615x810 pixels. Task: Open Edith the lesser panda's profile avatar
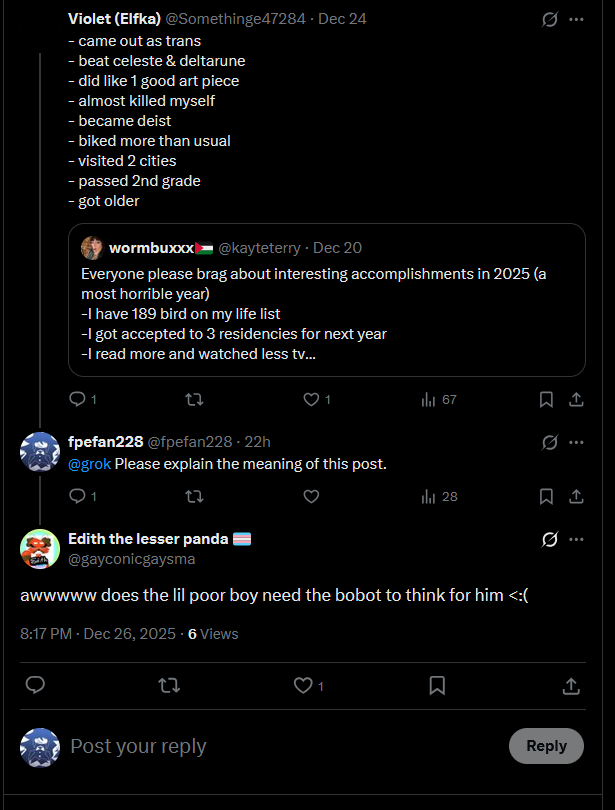click(40, 549)
